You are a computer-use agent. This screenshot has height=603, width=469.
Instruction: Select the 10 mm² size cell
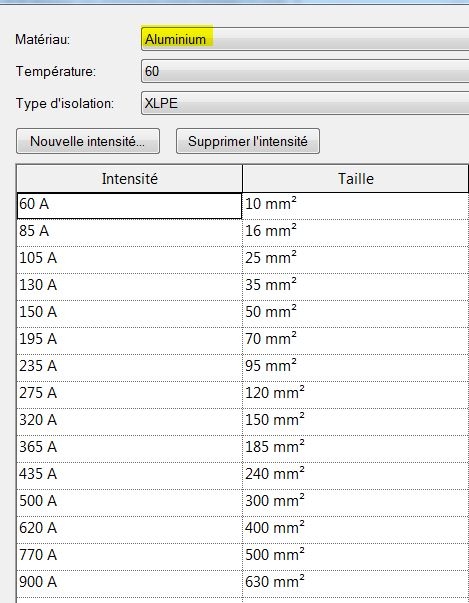356,206
